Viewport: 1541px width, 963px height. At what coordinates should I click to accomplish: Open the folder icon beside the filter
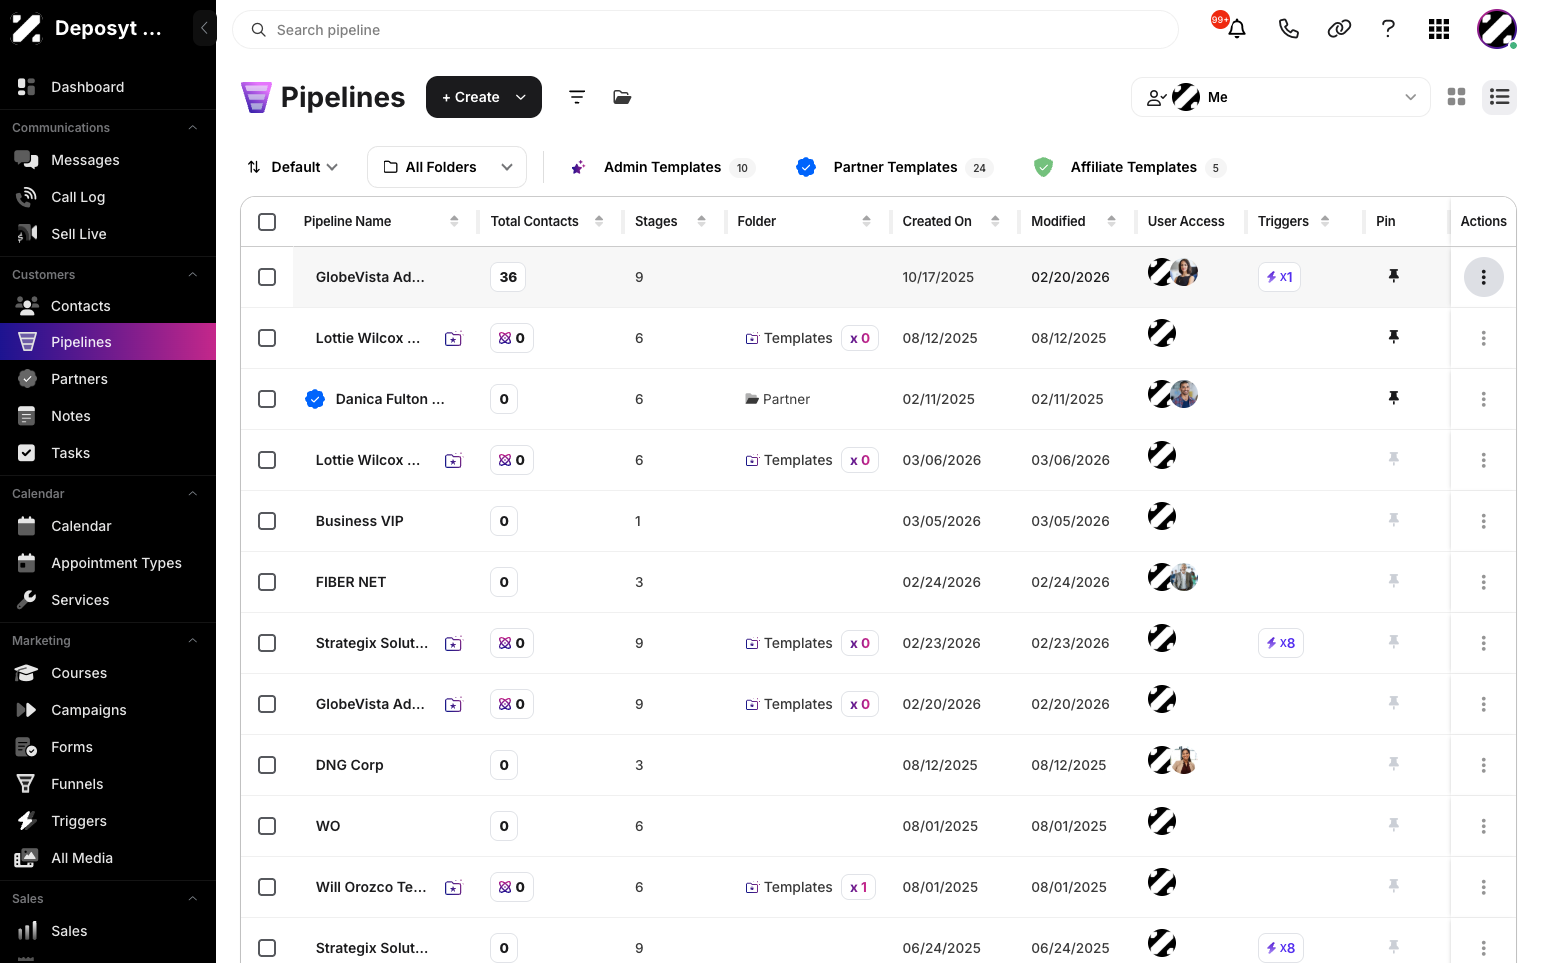[622, 97]
